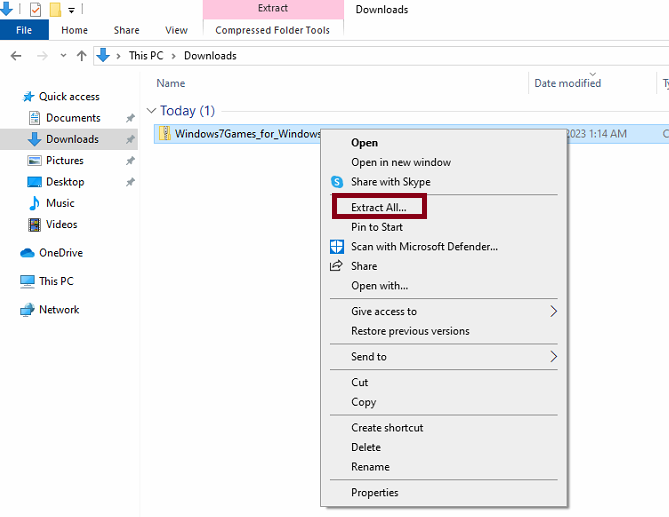Click the Downloads arrow icon in title bar
The image size is (669, 517).
click(7, 9)
